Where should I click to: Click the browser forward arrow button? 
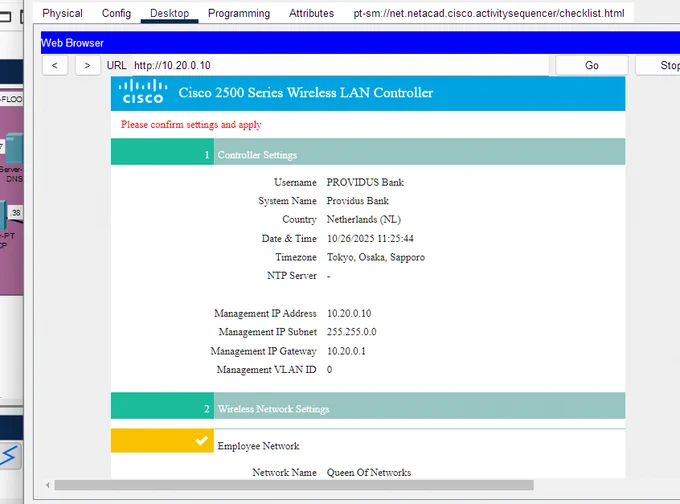coord(87,65)
